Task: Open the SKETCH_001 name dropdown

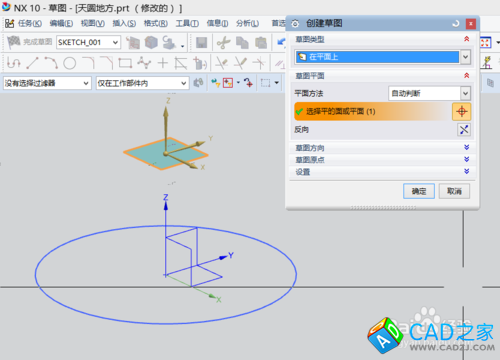Action: pos(88,43)
